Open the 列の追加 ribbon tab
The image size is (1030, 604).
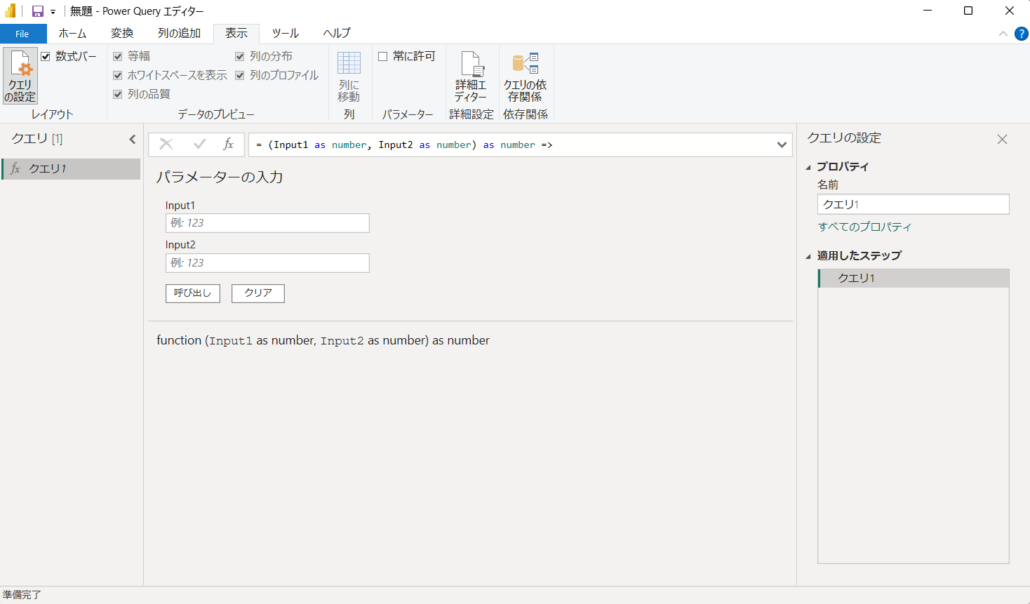click(179, 33)
